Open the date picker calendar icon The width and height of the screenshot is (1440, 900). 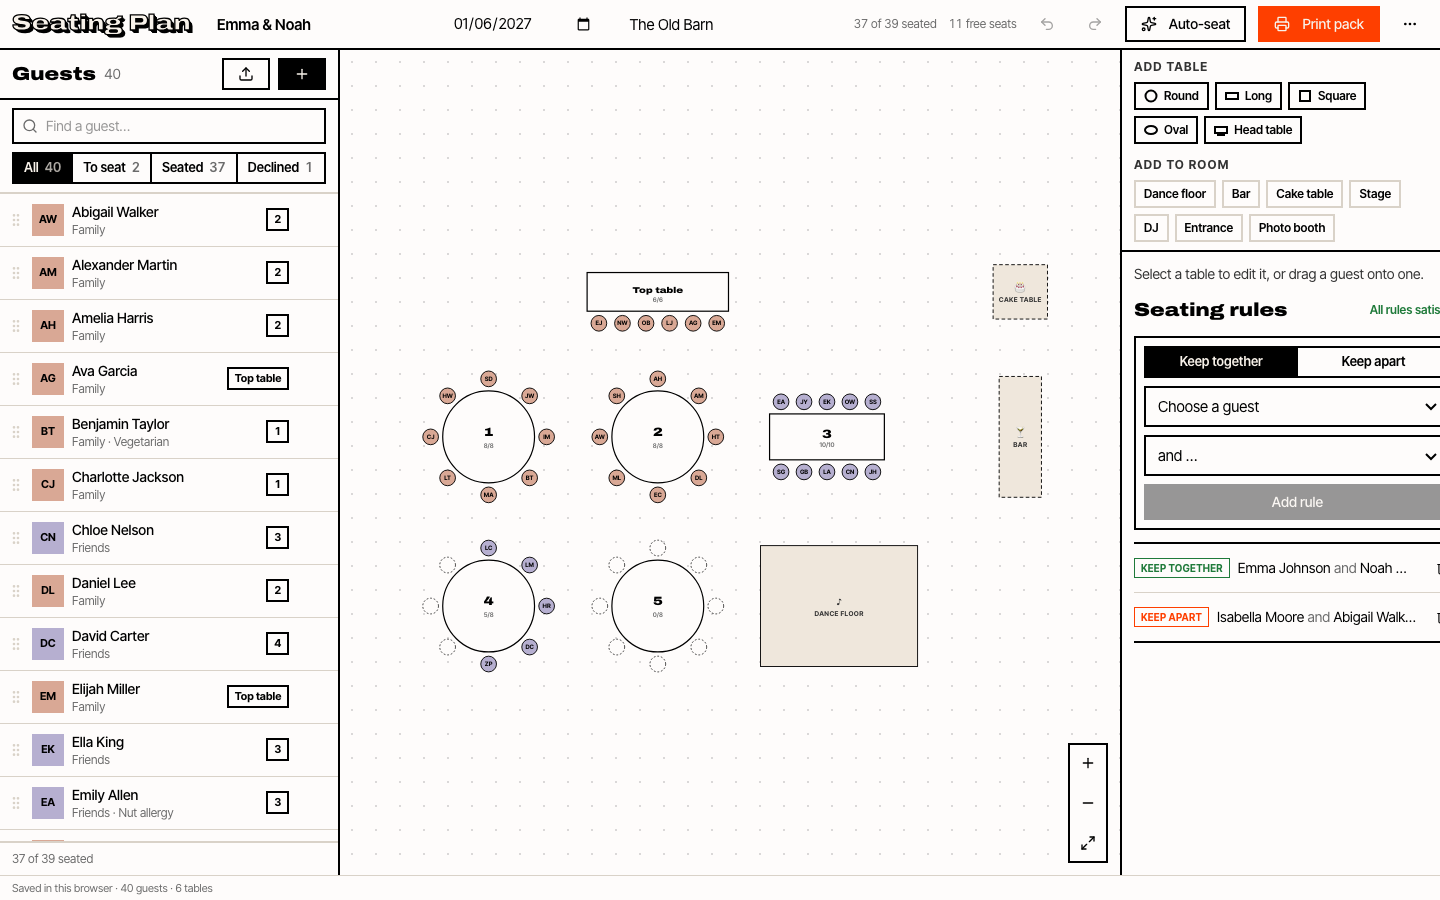[x=583, y=24]
